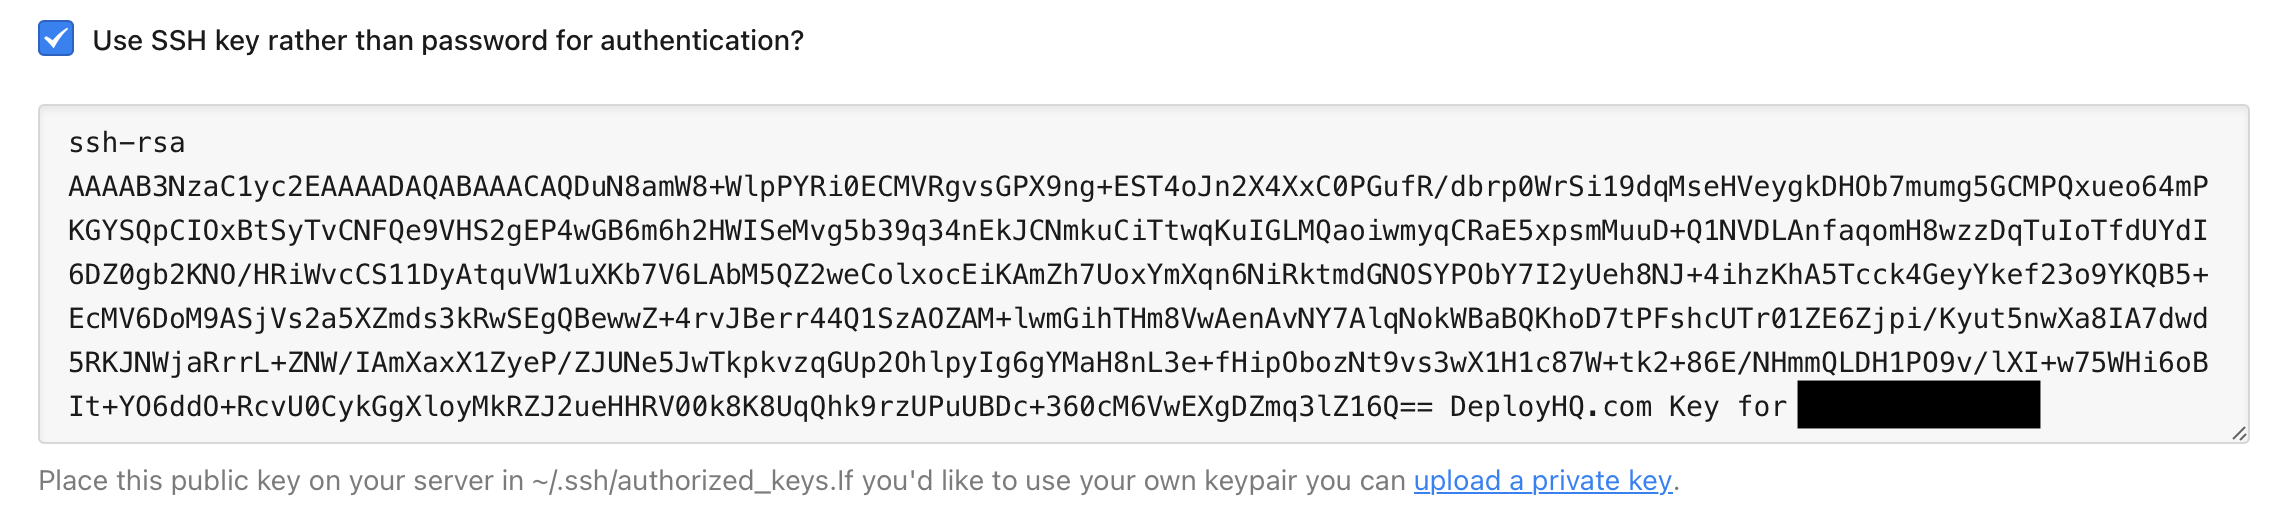This screenshot has height=524, width=2292.
Task: Click the "ssh-rsa" prefix in the key field
Action: pos(127,143)
